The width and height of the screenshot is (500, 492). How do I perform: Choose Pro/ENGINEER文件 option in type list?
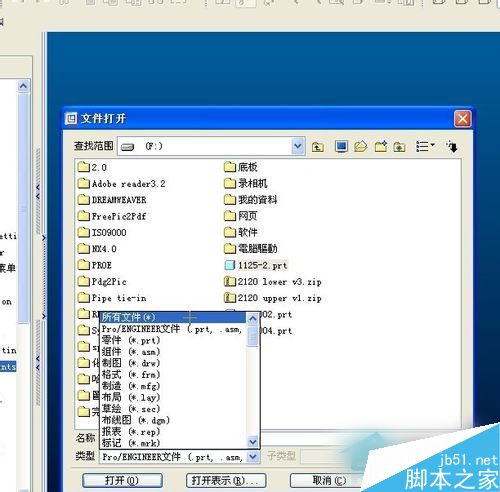pyautogui.click(x=173, y=329)
